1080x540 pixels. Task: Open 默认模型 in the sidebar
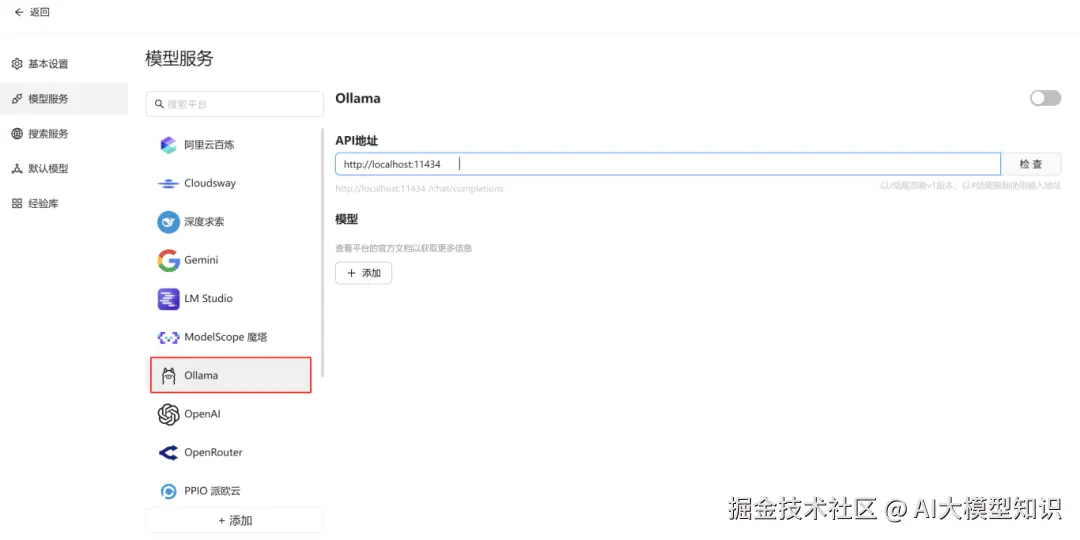[64, 169]
